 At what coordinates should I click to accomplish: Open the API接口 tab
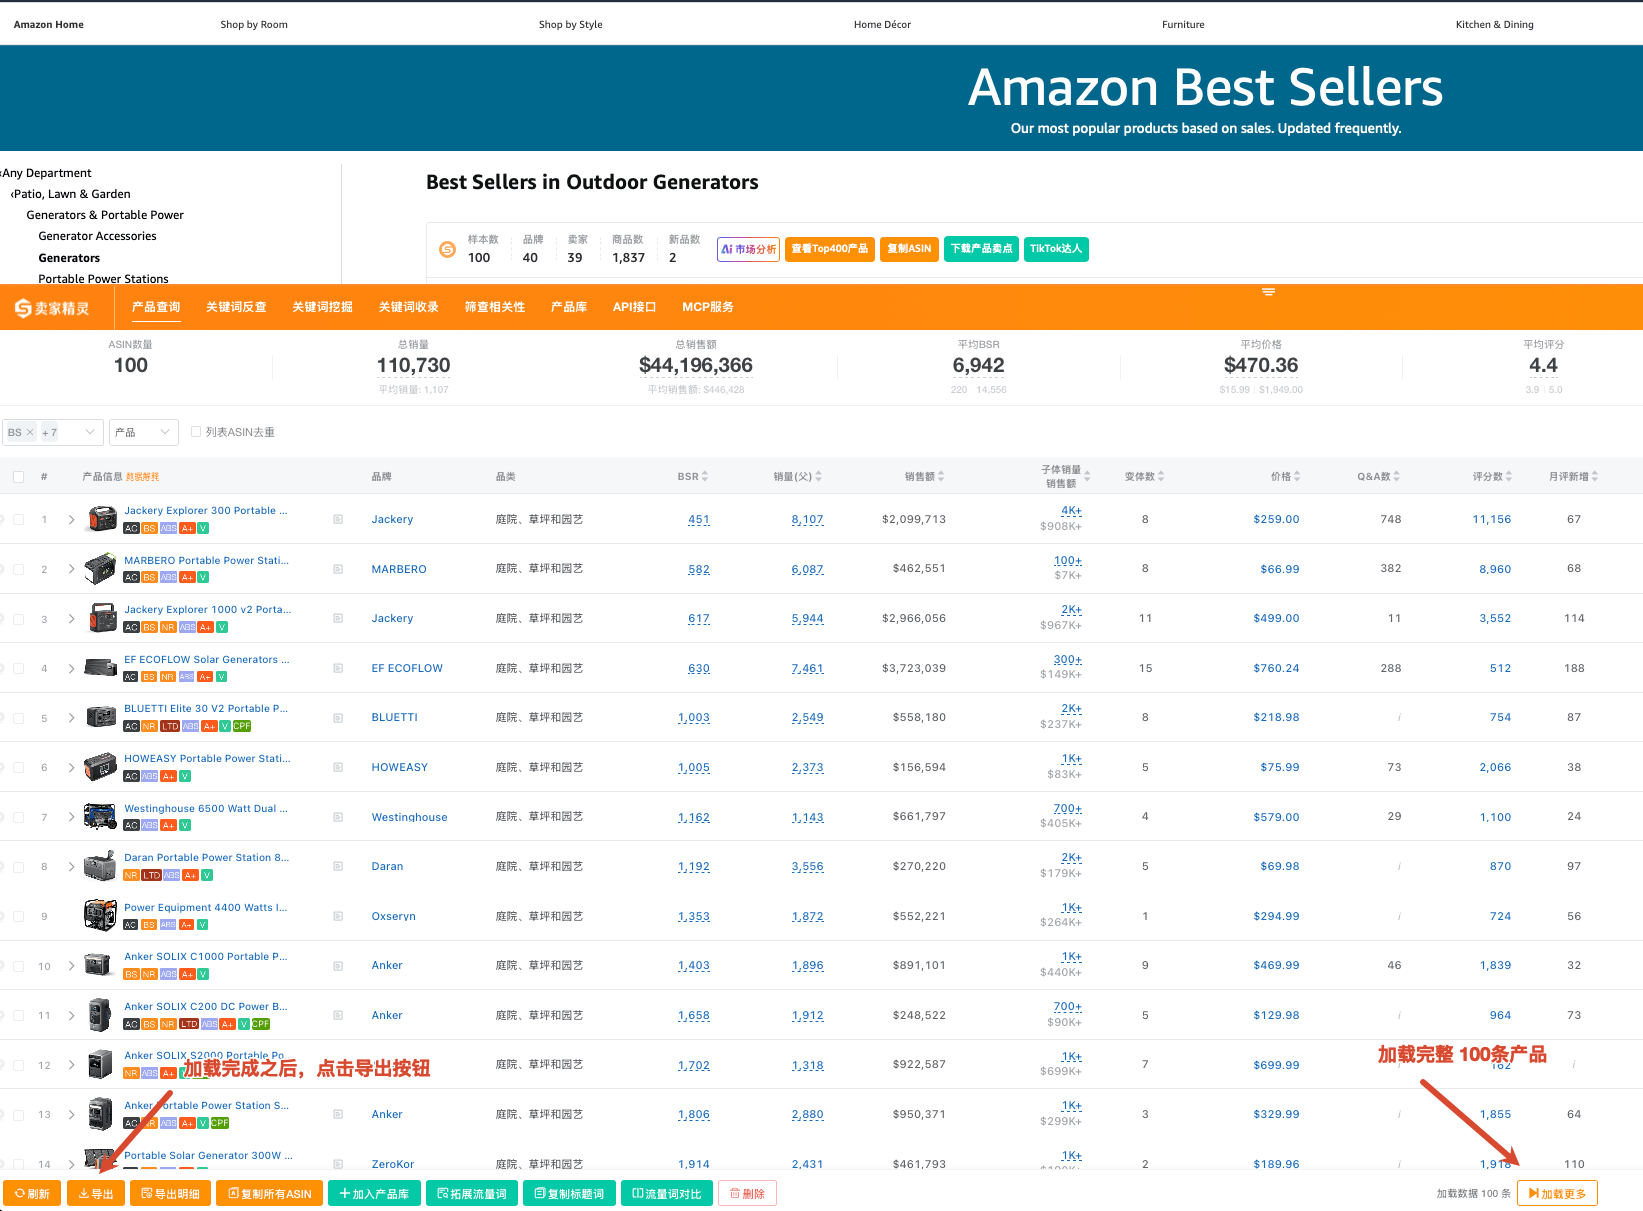tap(634, 307)
